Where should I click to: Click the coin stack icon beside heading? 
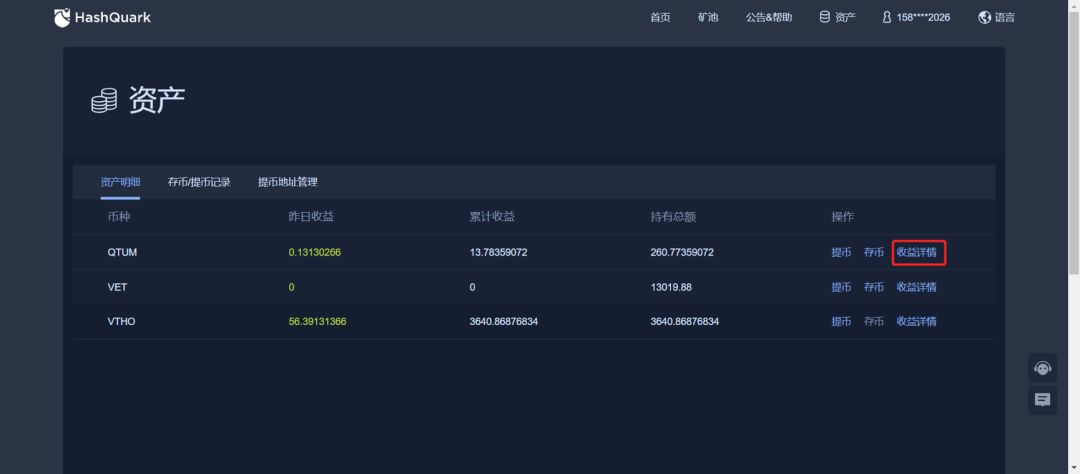pos(104,102)
